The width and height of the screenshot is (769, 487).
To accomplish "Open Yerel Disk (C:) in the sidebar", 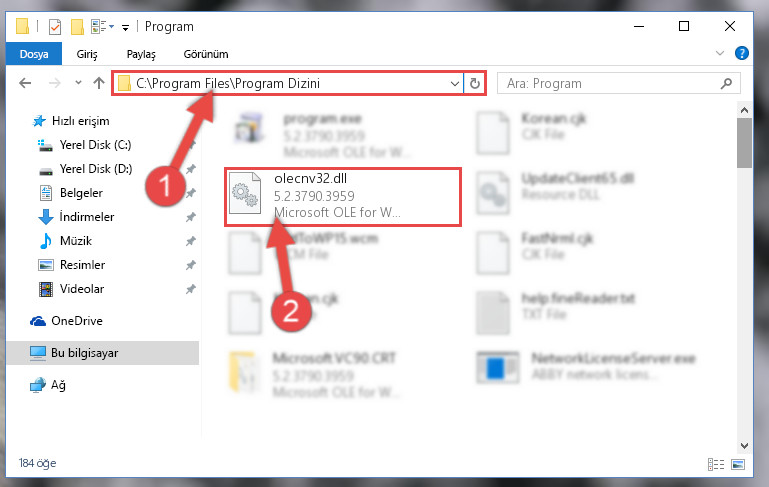I will click(95, 145).
